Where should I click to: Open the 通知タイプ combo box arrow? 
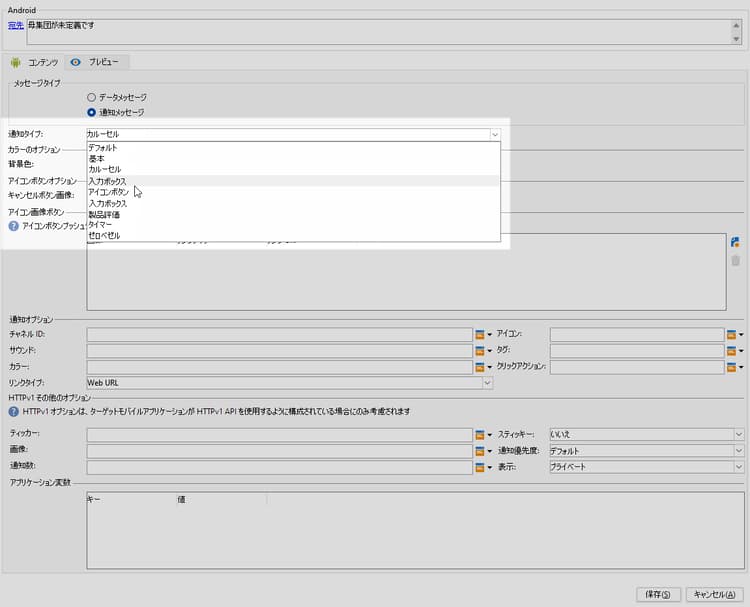(x=495, y=134)
